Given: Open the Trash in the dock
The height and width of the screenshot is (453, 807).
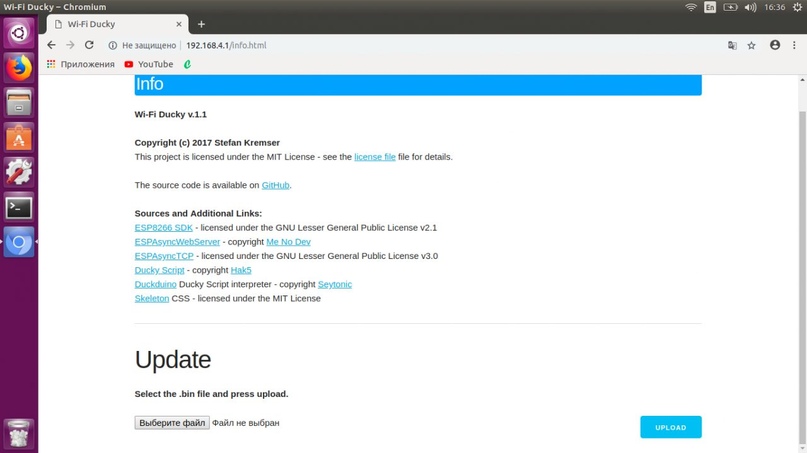Looking at the screenshot, I should click(x=18, y=433).
